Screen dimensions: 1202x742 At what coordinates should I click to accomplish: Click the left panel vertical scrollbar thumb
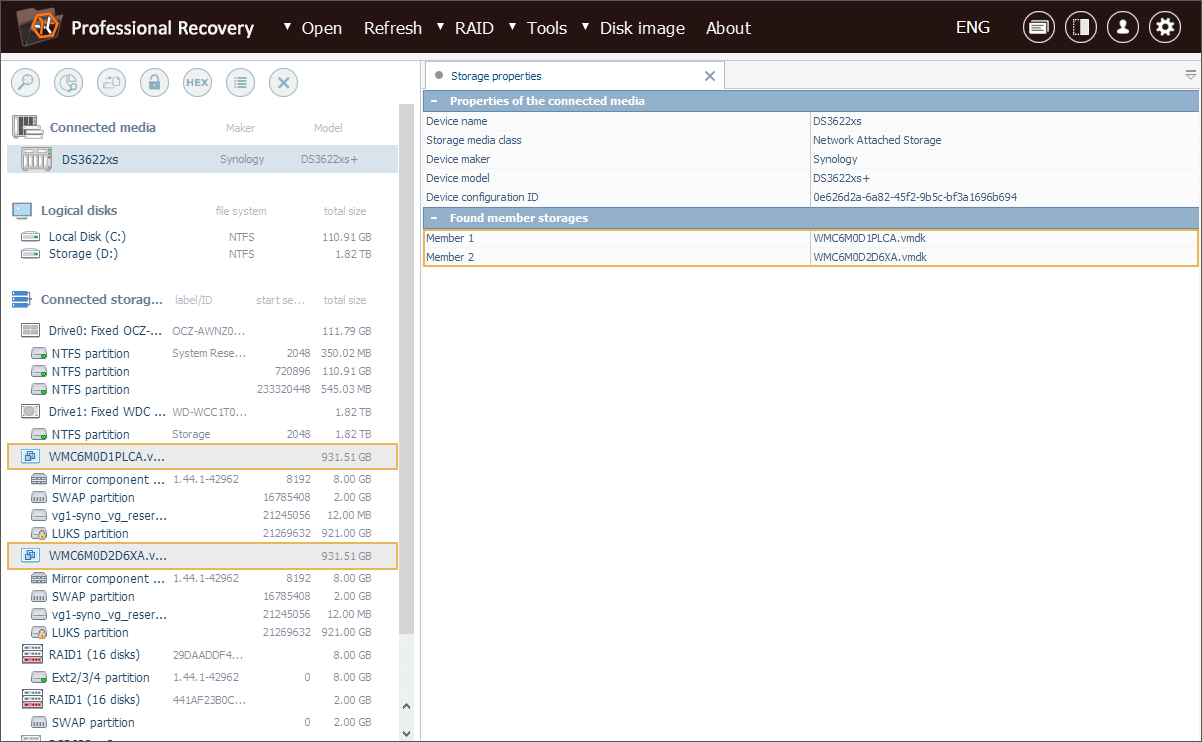[x=406, y=368]
